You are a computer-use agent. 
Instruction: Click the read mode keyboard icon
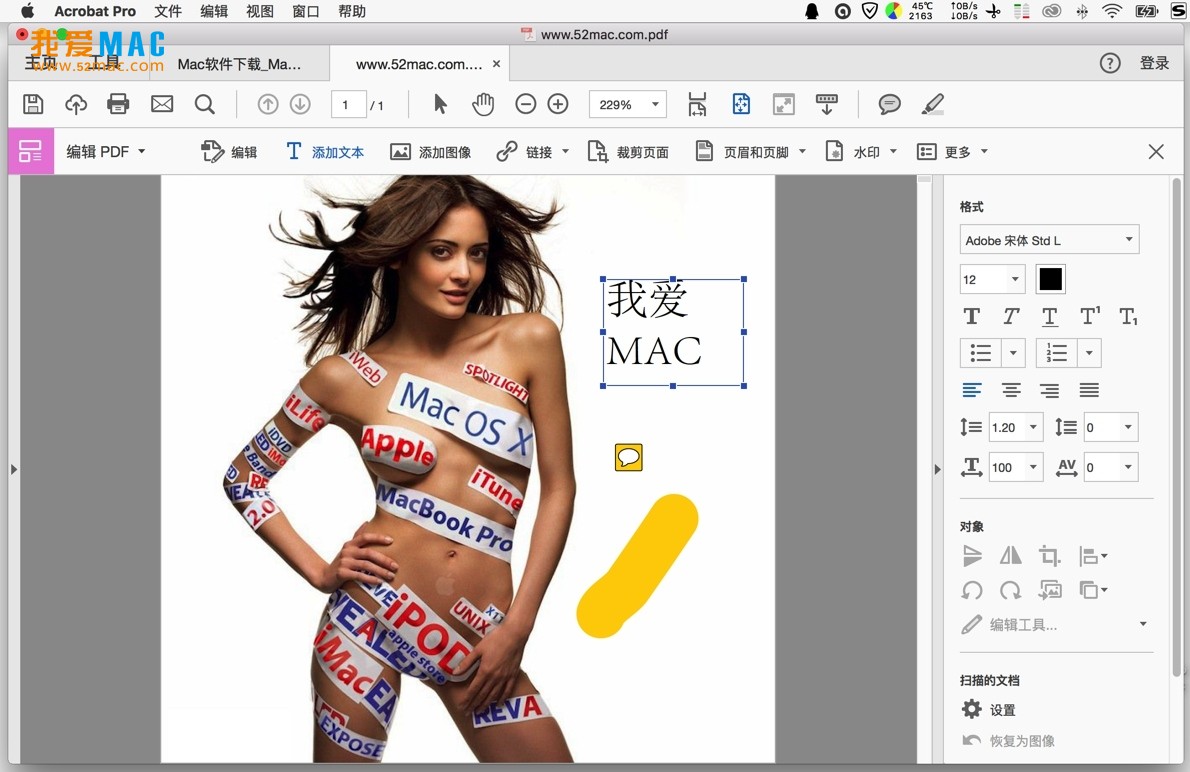[826, 104]
